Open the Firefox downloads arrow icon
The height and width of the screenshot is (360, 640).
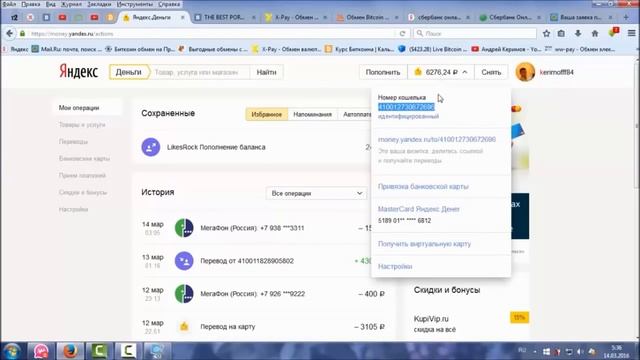pyautogui.click(x=578, y=33)
